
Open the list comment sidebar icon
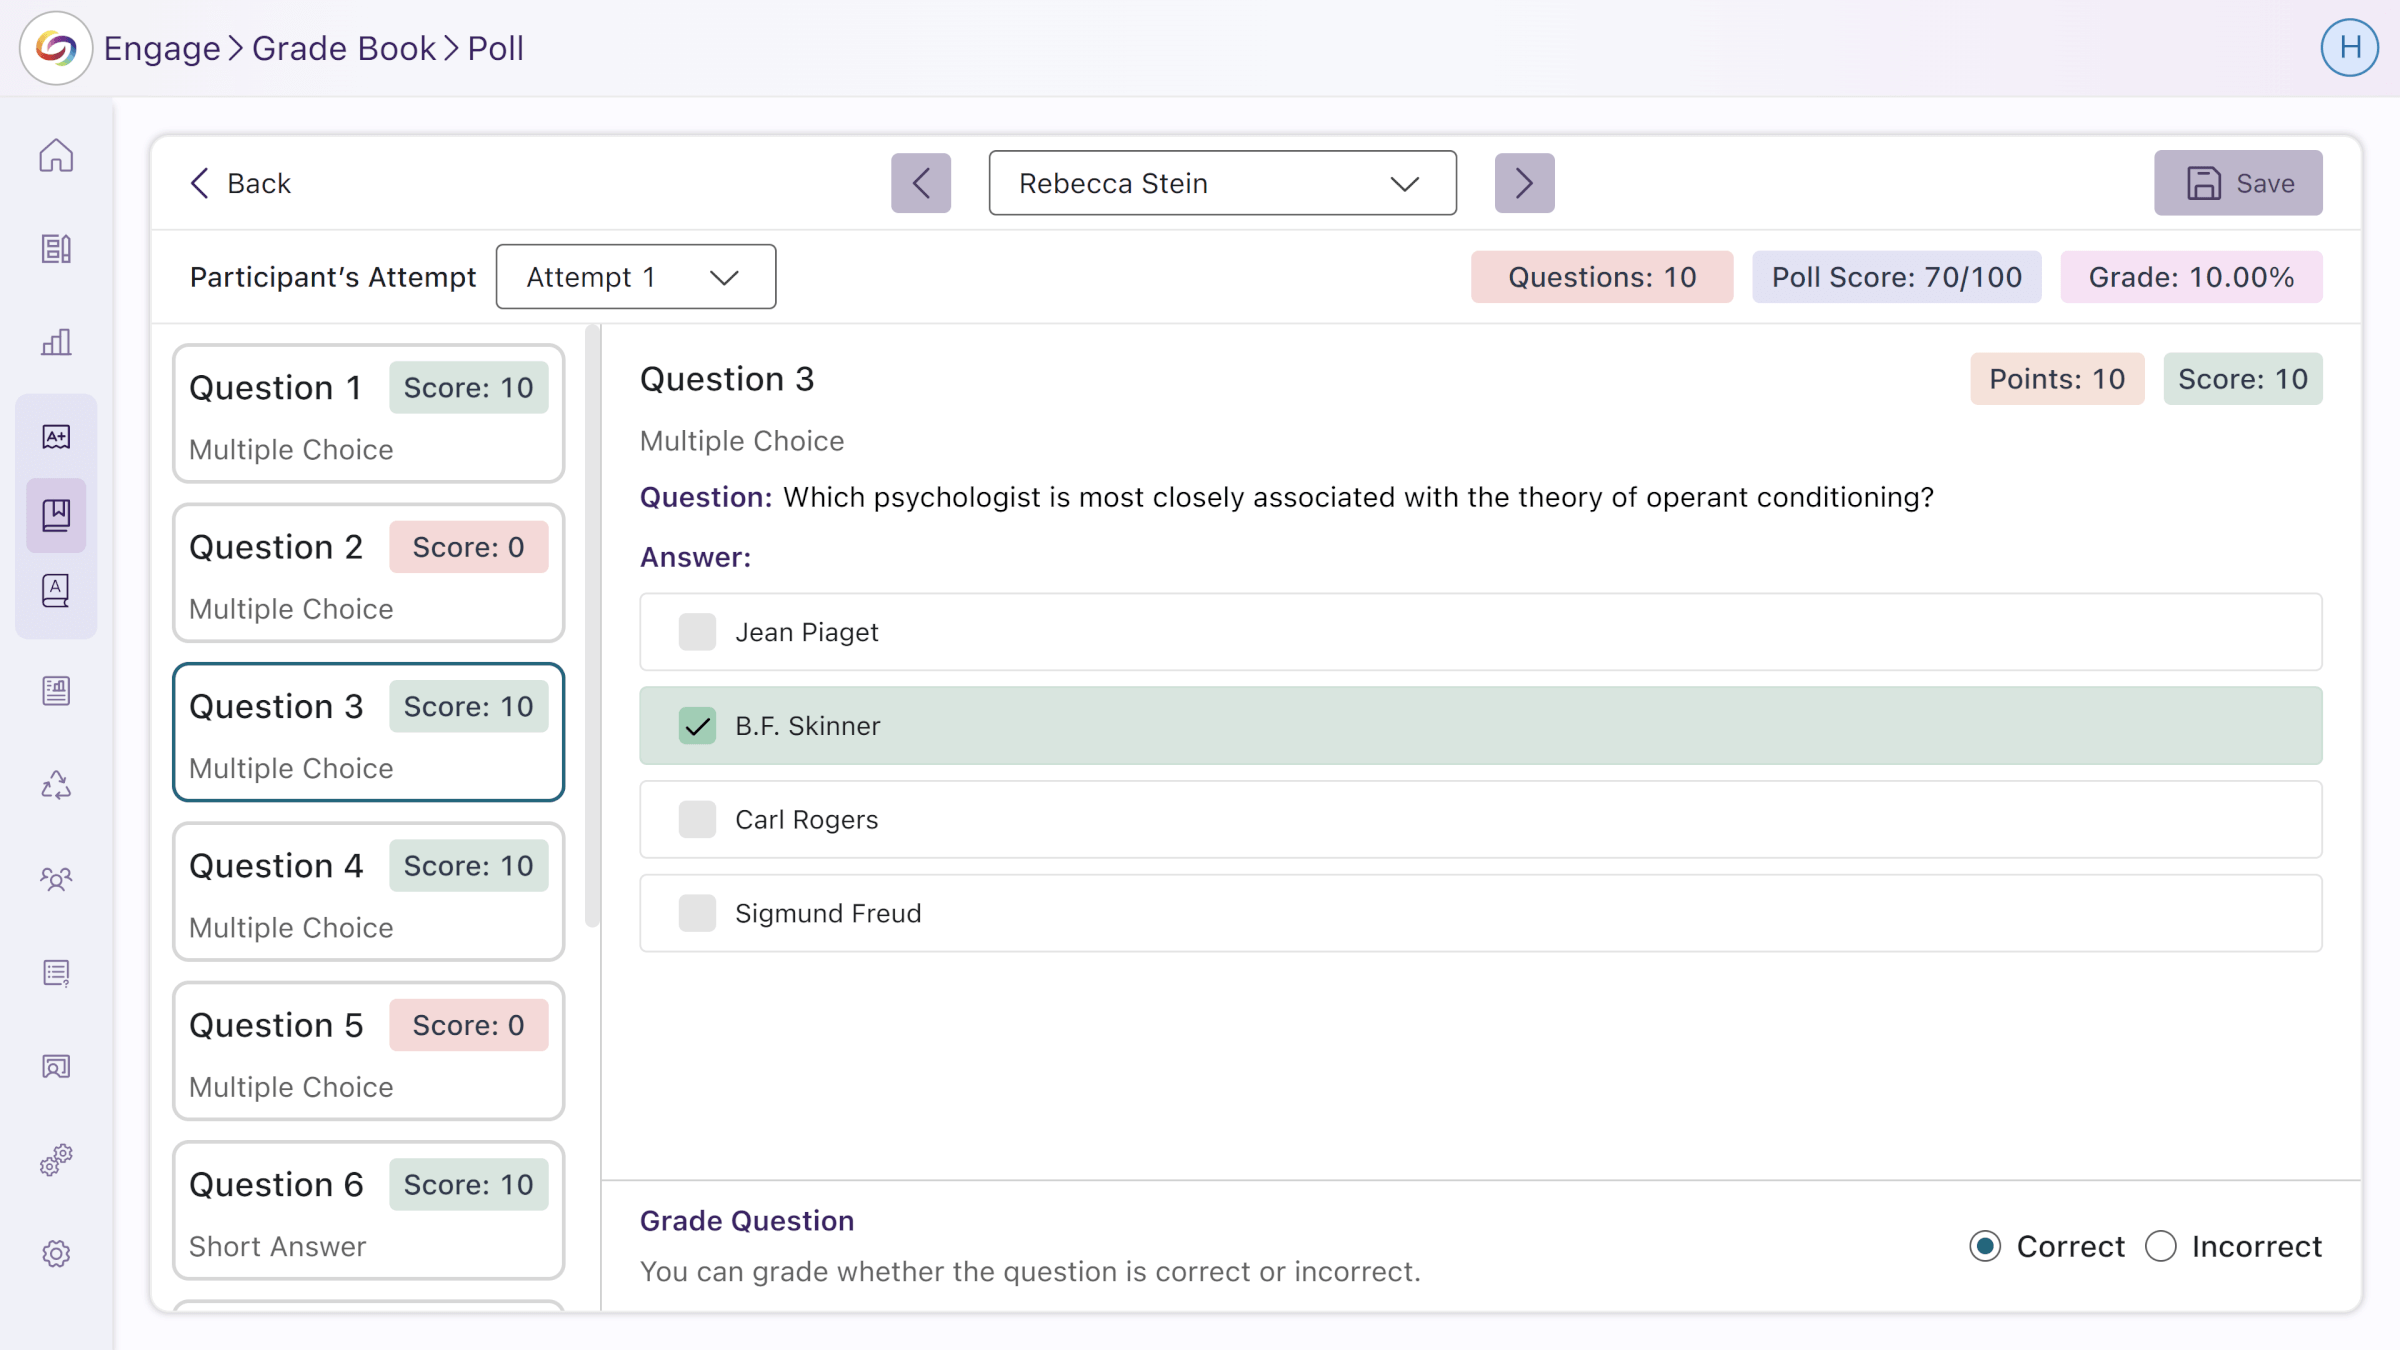56,973
